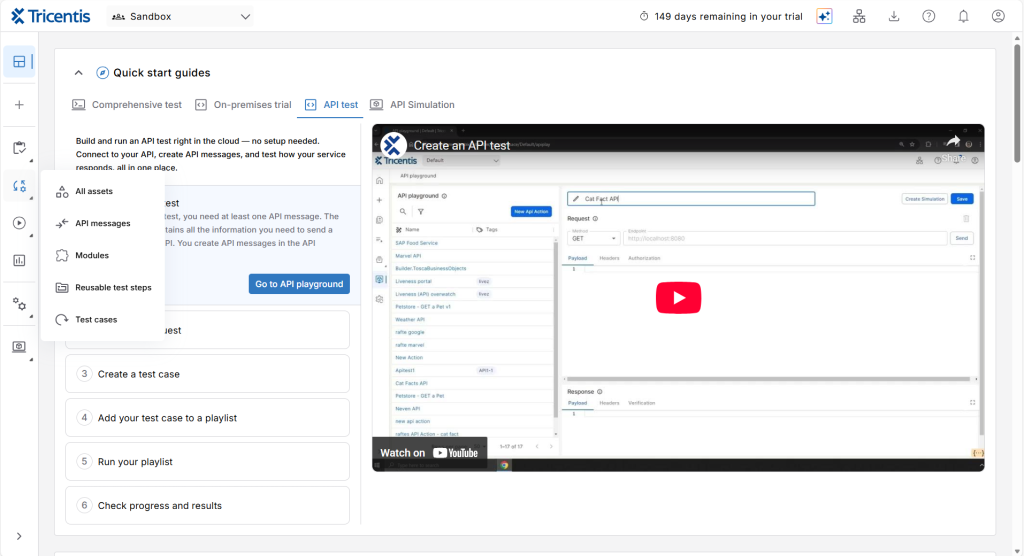Select Test cases in flyout menu
The height and width of the screenshot is (556, 1024).
[x=103, y=319]
